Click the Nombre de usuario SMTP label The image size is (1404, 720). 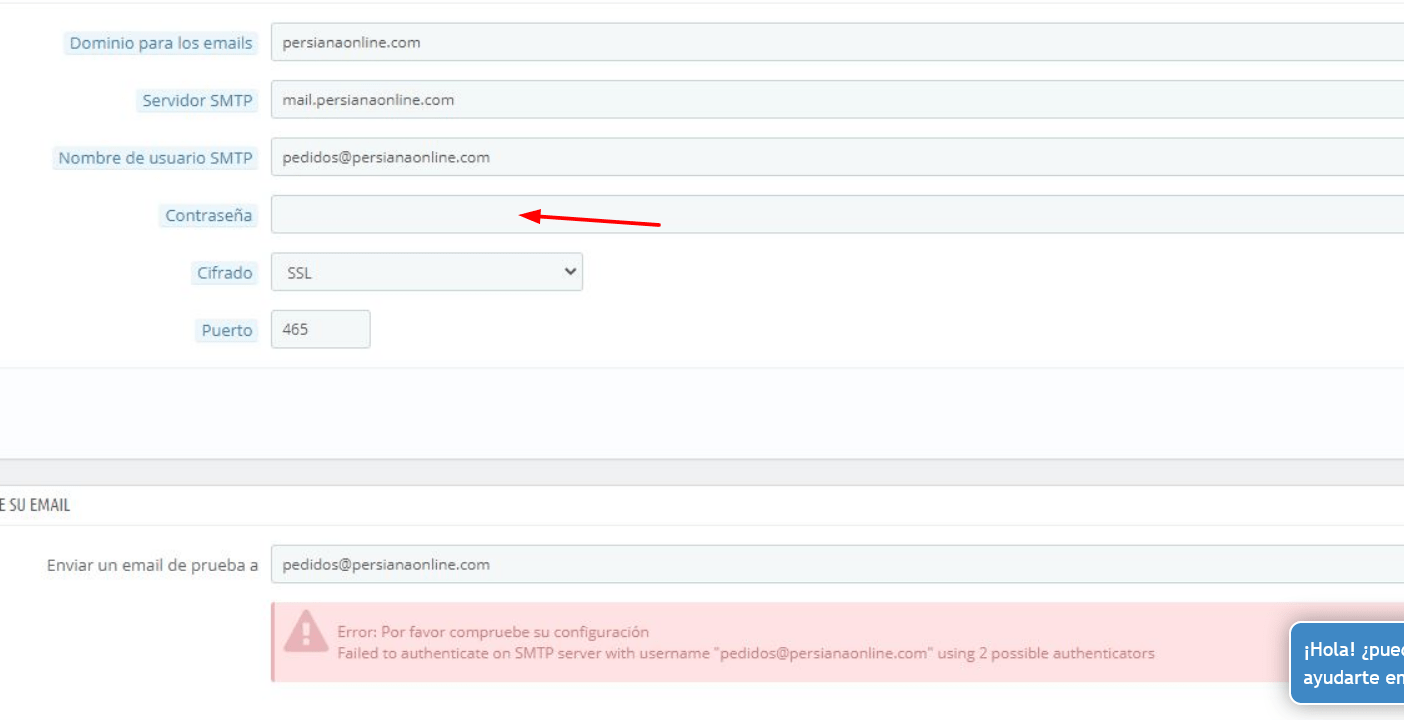(155, 158)
